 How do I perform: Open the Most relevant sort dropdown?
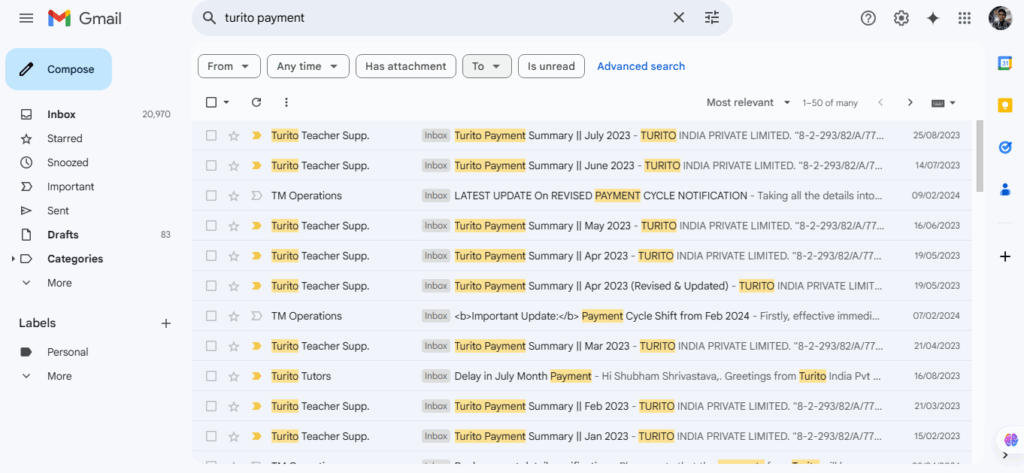pos(748,103)
